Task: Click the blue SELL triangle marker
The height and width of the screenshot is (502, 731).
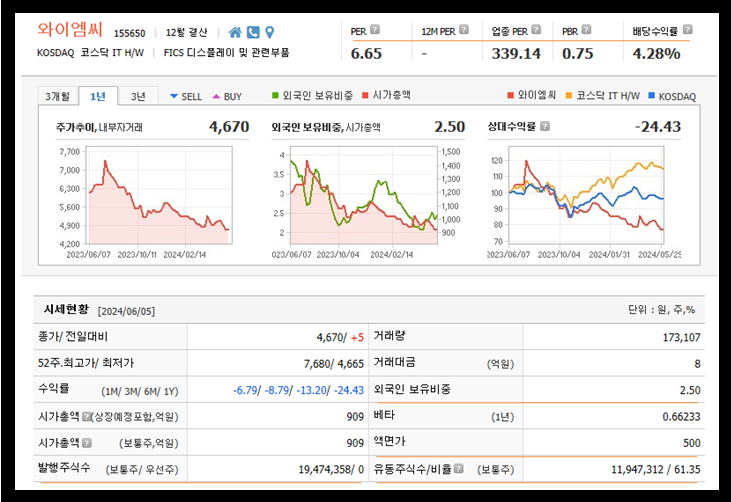Action: (174, 96)
